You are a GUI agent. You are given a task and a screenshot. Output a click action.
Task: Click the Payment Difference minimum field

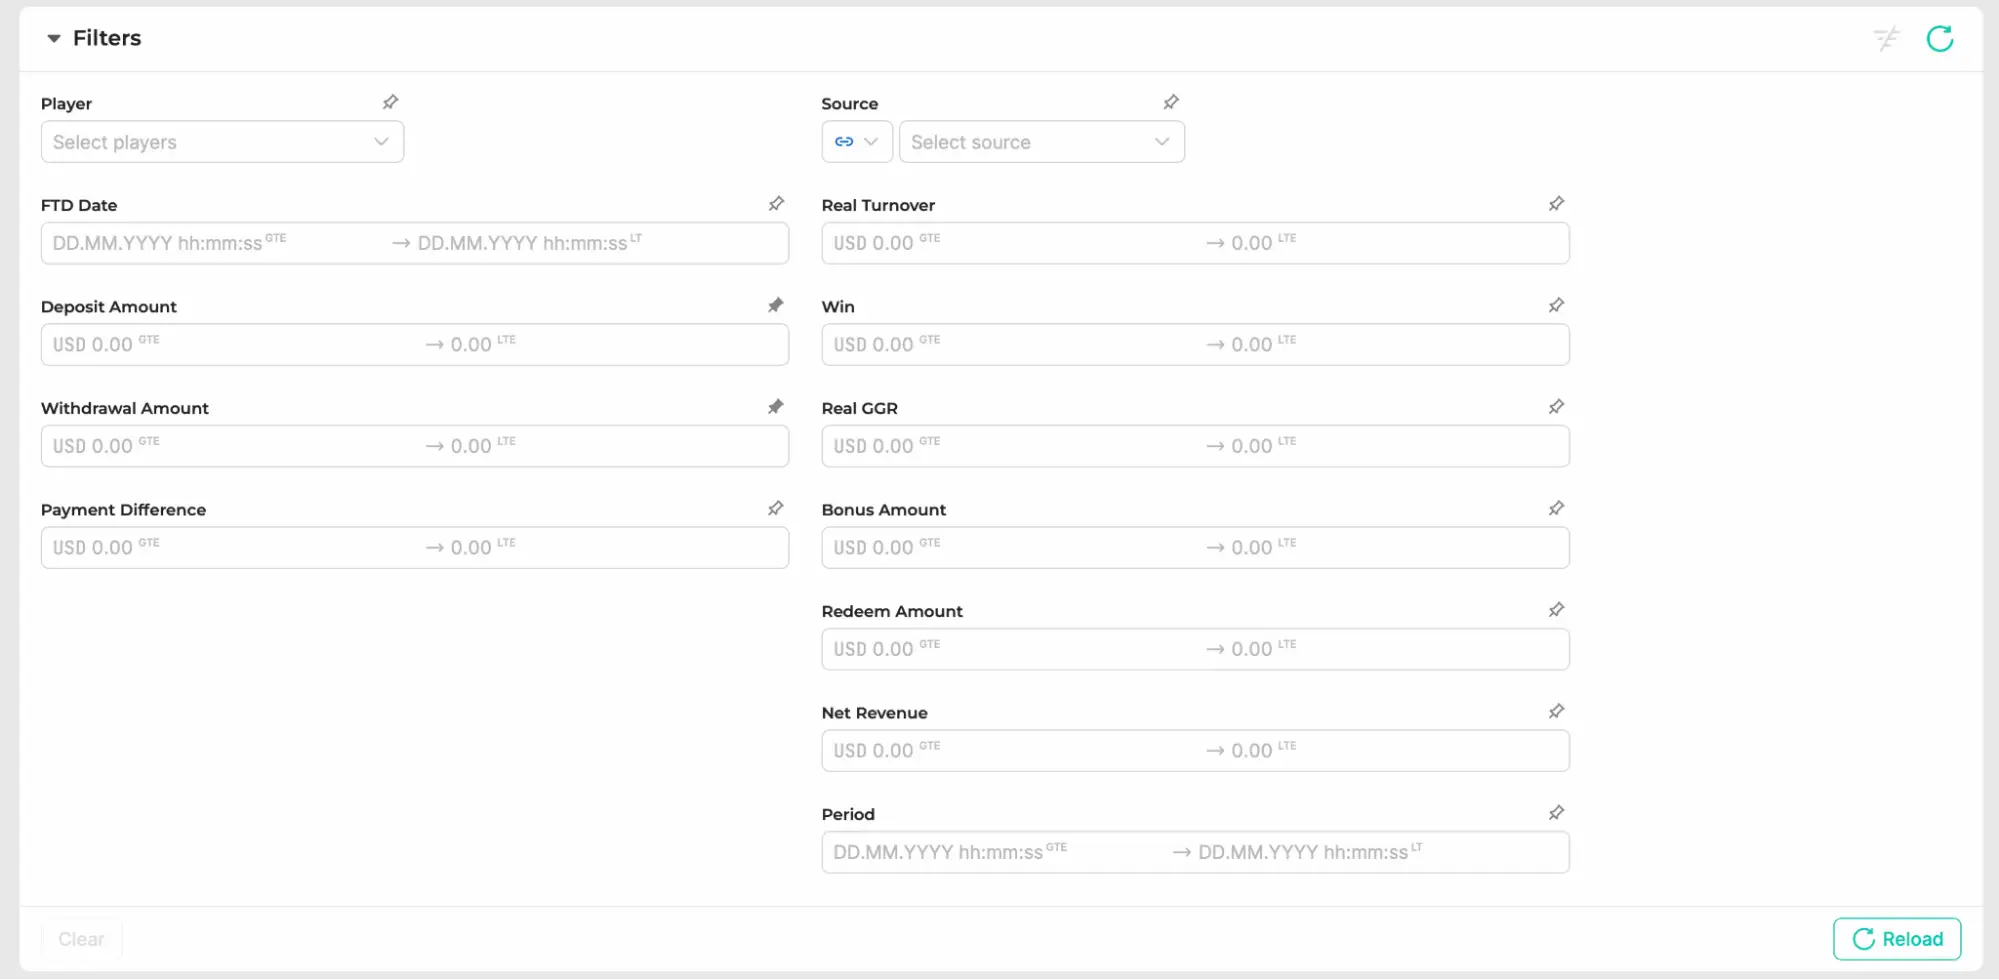click(233, 548)
